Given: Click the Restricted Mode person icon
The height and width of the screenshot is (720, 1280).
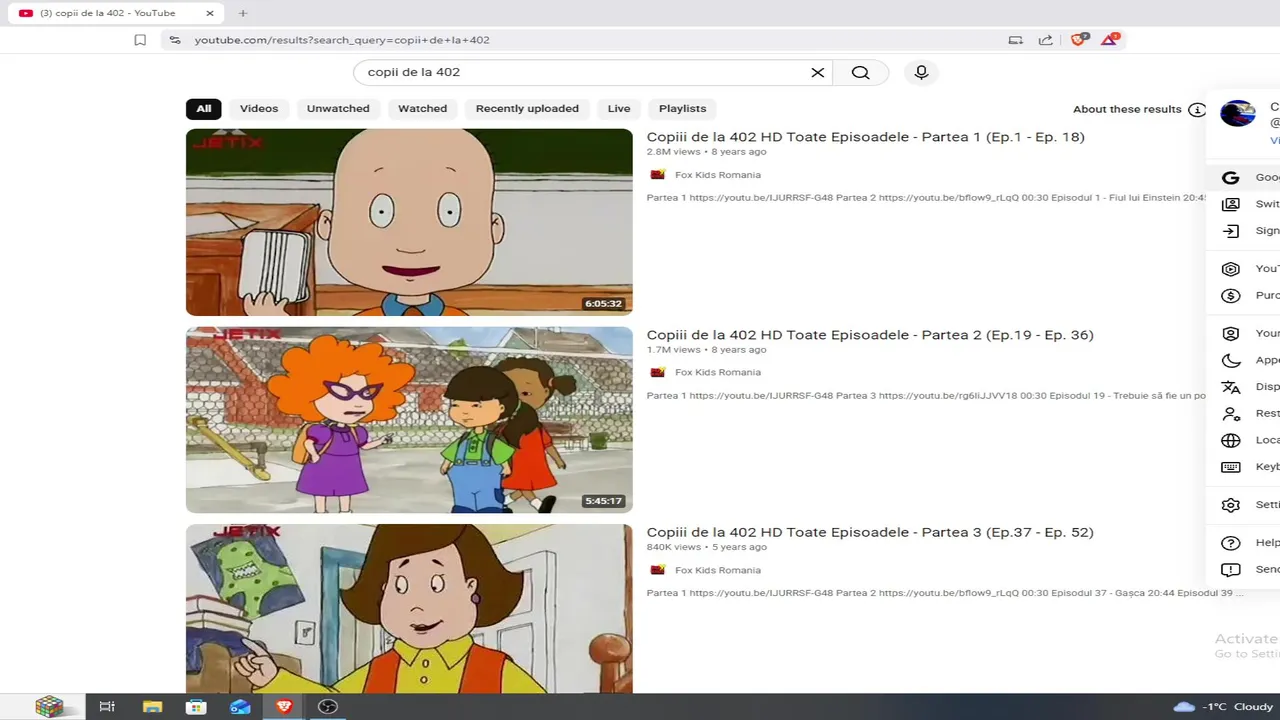Looking at the screenshot, I should click(1231, 414).
